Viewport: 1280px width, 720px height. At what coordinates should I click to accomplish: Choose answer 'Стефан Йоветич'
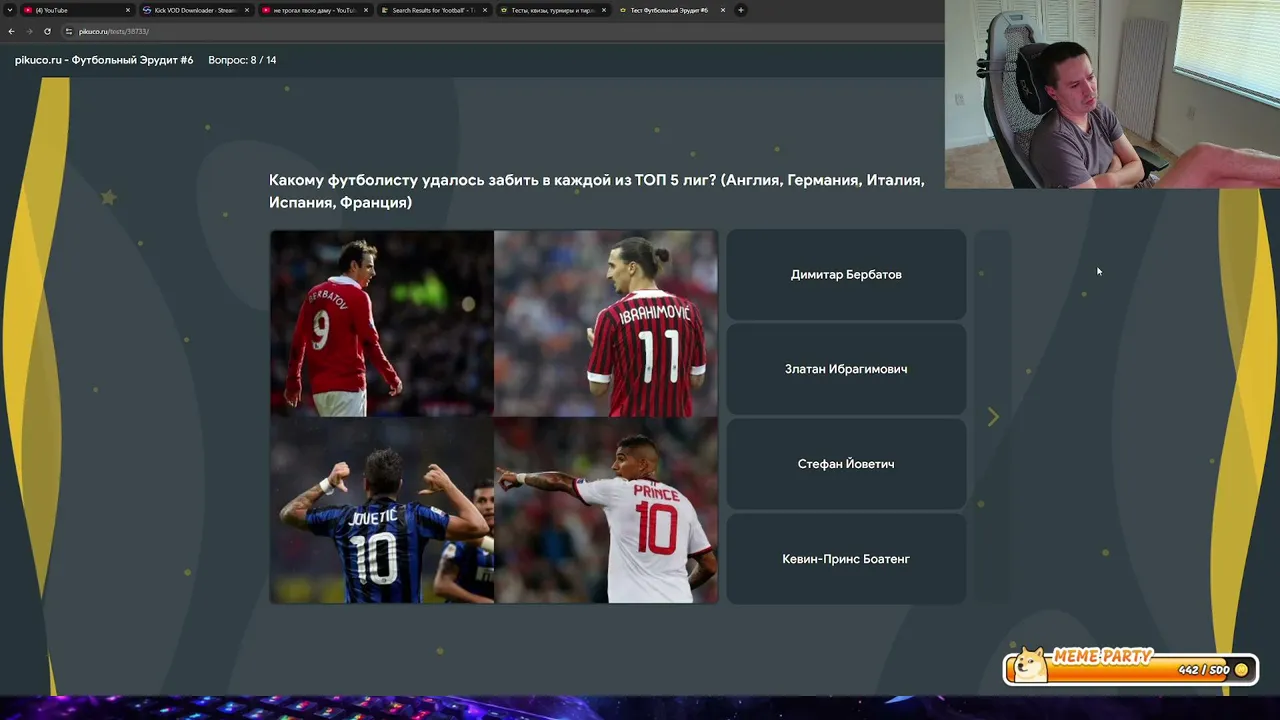click(846, 464)
